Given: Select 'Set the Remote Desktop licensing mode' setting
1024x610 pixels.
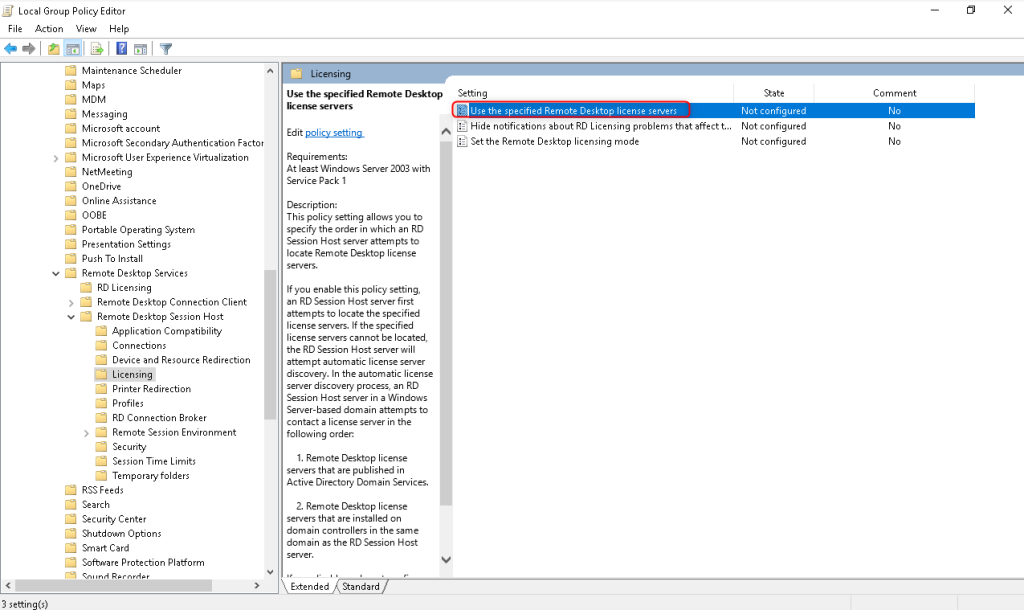Looking at the screenshot, I should coord(554,141).
